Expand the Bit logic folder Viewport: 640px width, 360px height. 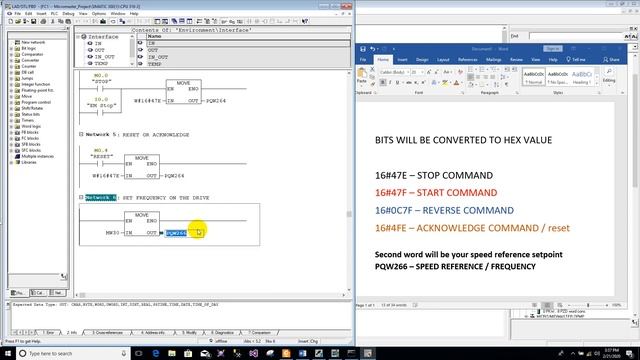point(11,48)
